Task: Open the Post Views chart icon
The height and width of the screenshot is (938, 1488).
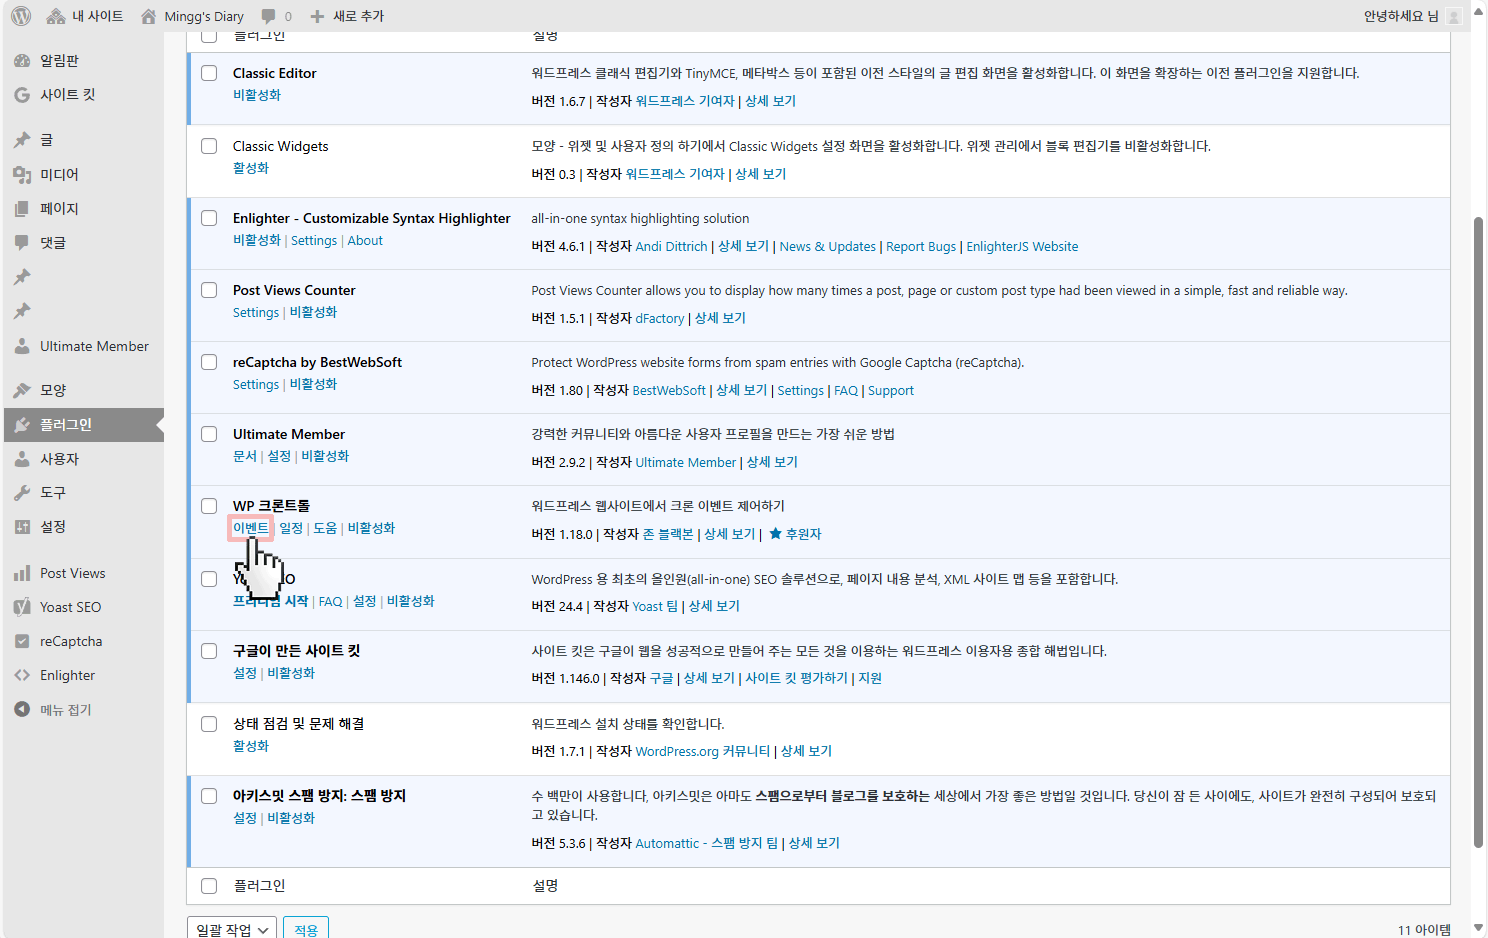Action: coord(22,573)
